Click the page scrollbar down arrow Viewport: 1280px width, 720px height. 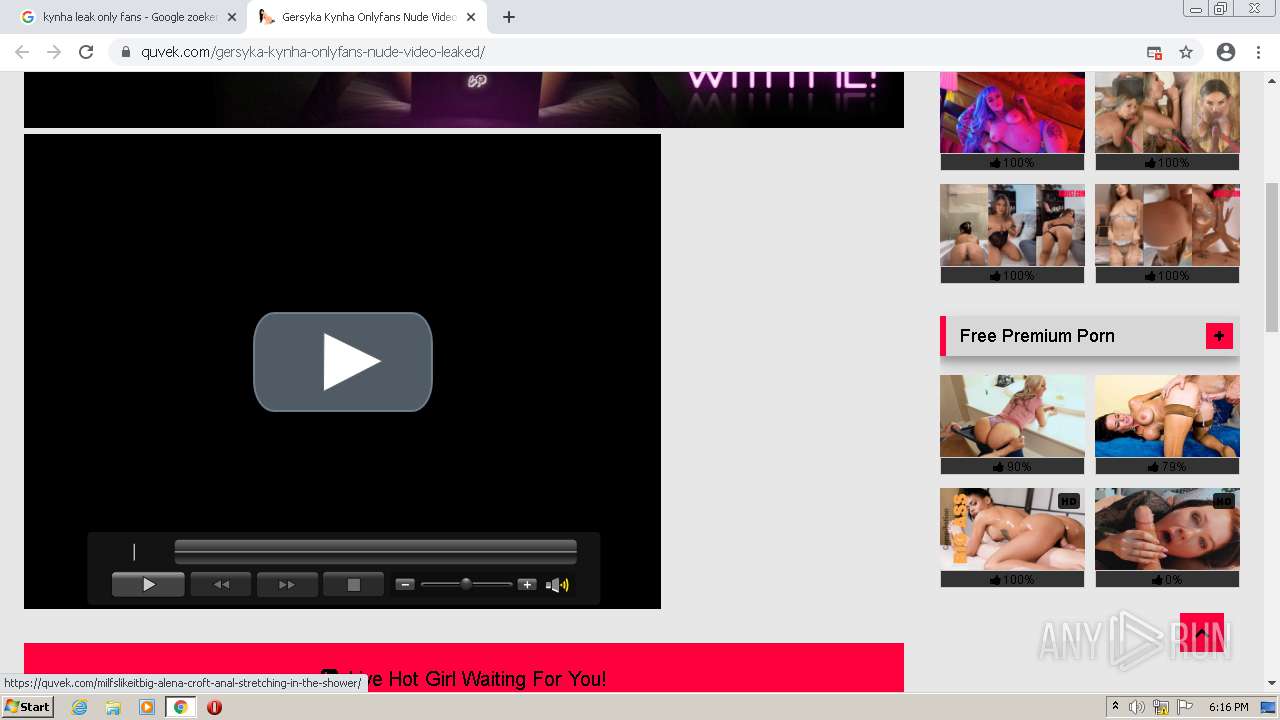pyautogui.click(x=1272, y=684)
